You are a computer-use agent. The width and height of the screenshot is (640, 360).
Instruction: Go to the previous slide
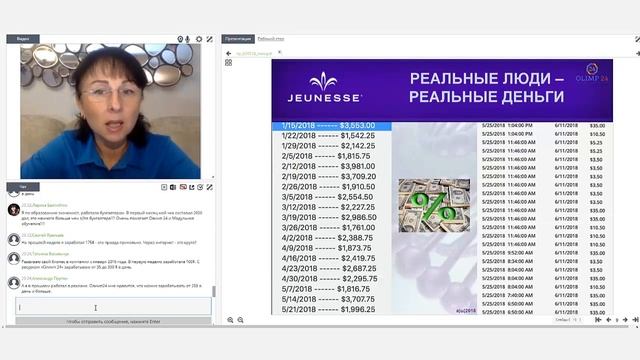click(608, 320)
